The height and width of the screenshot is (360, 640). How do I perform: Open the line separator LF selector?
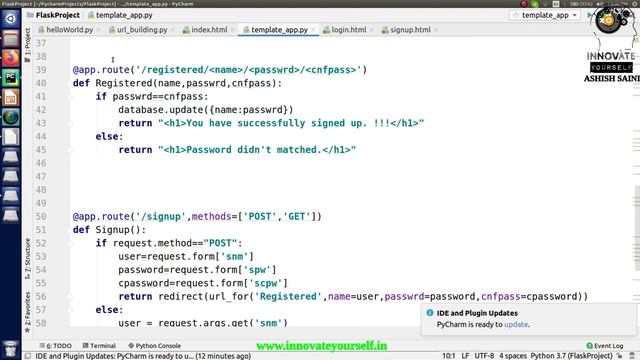465,356
